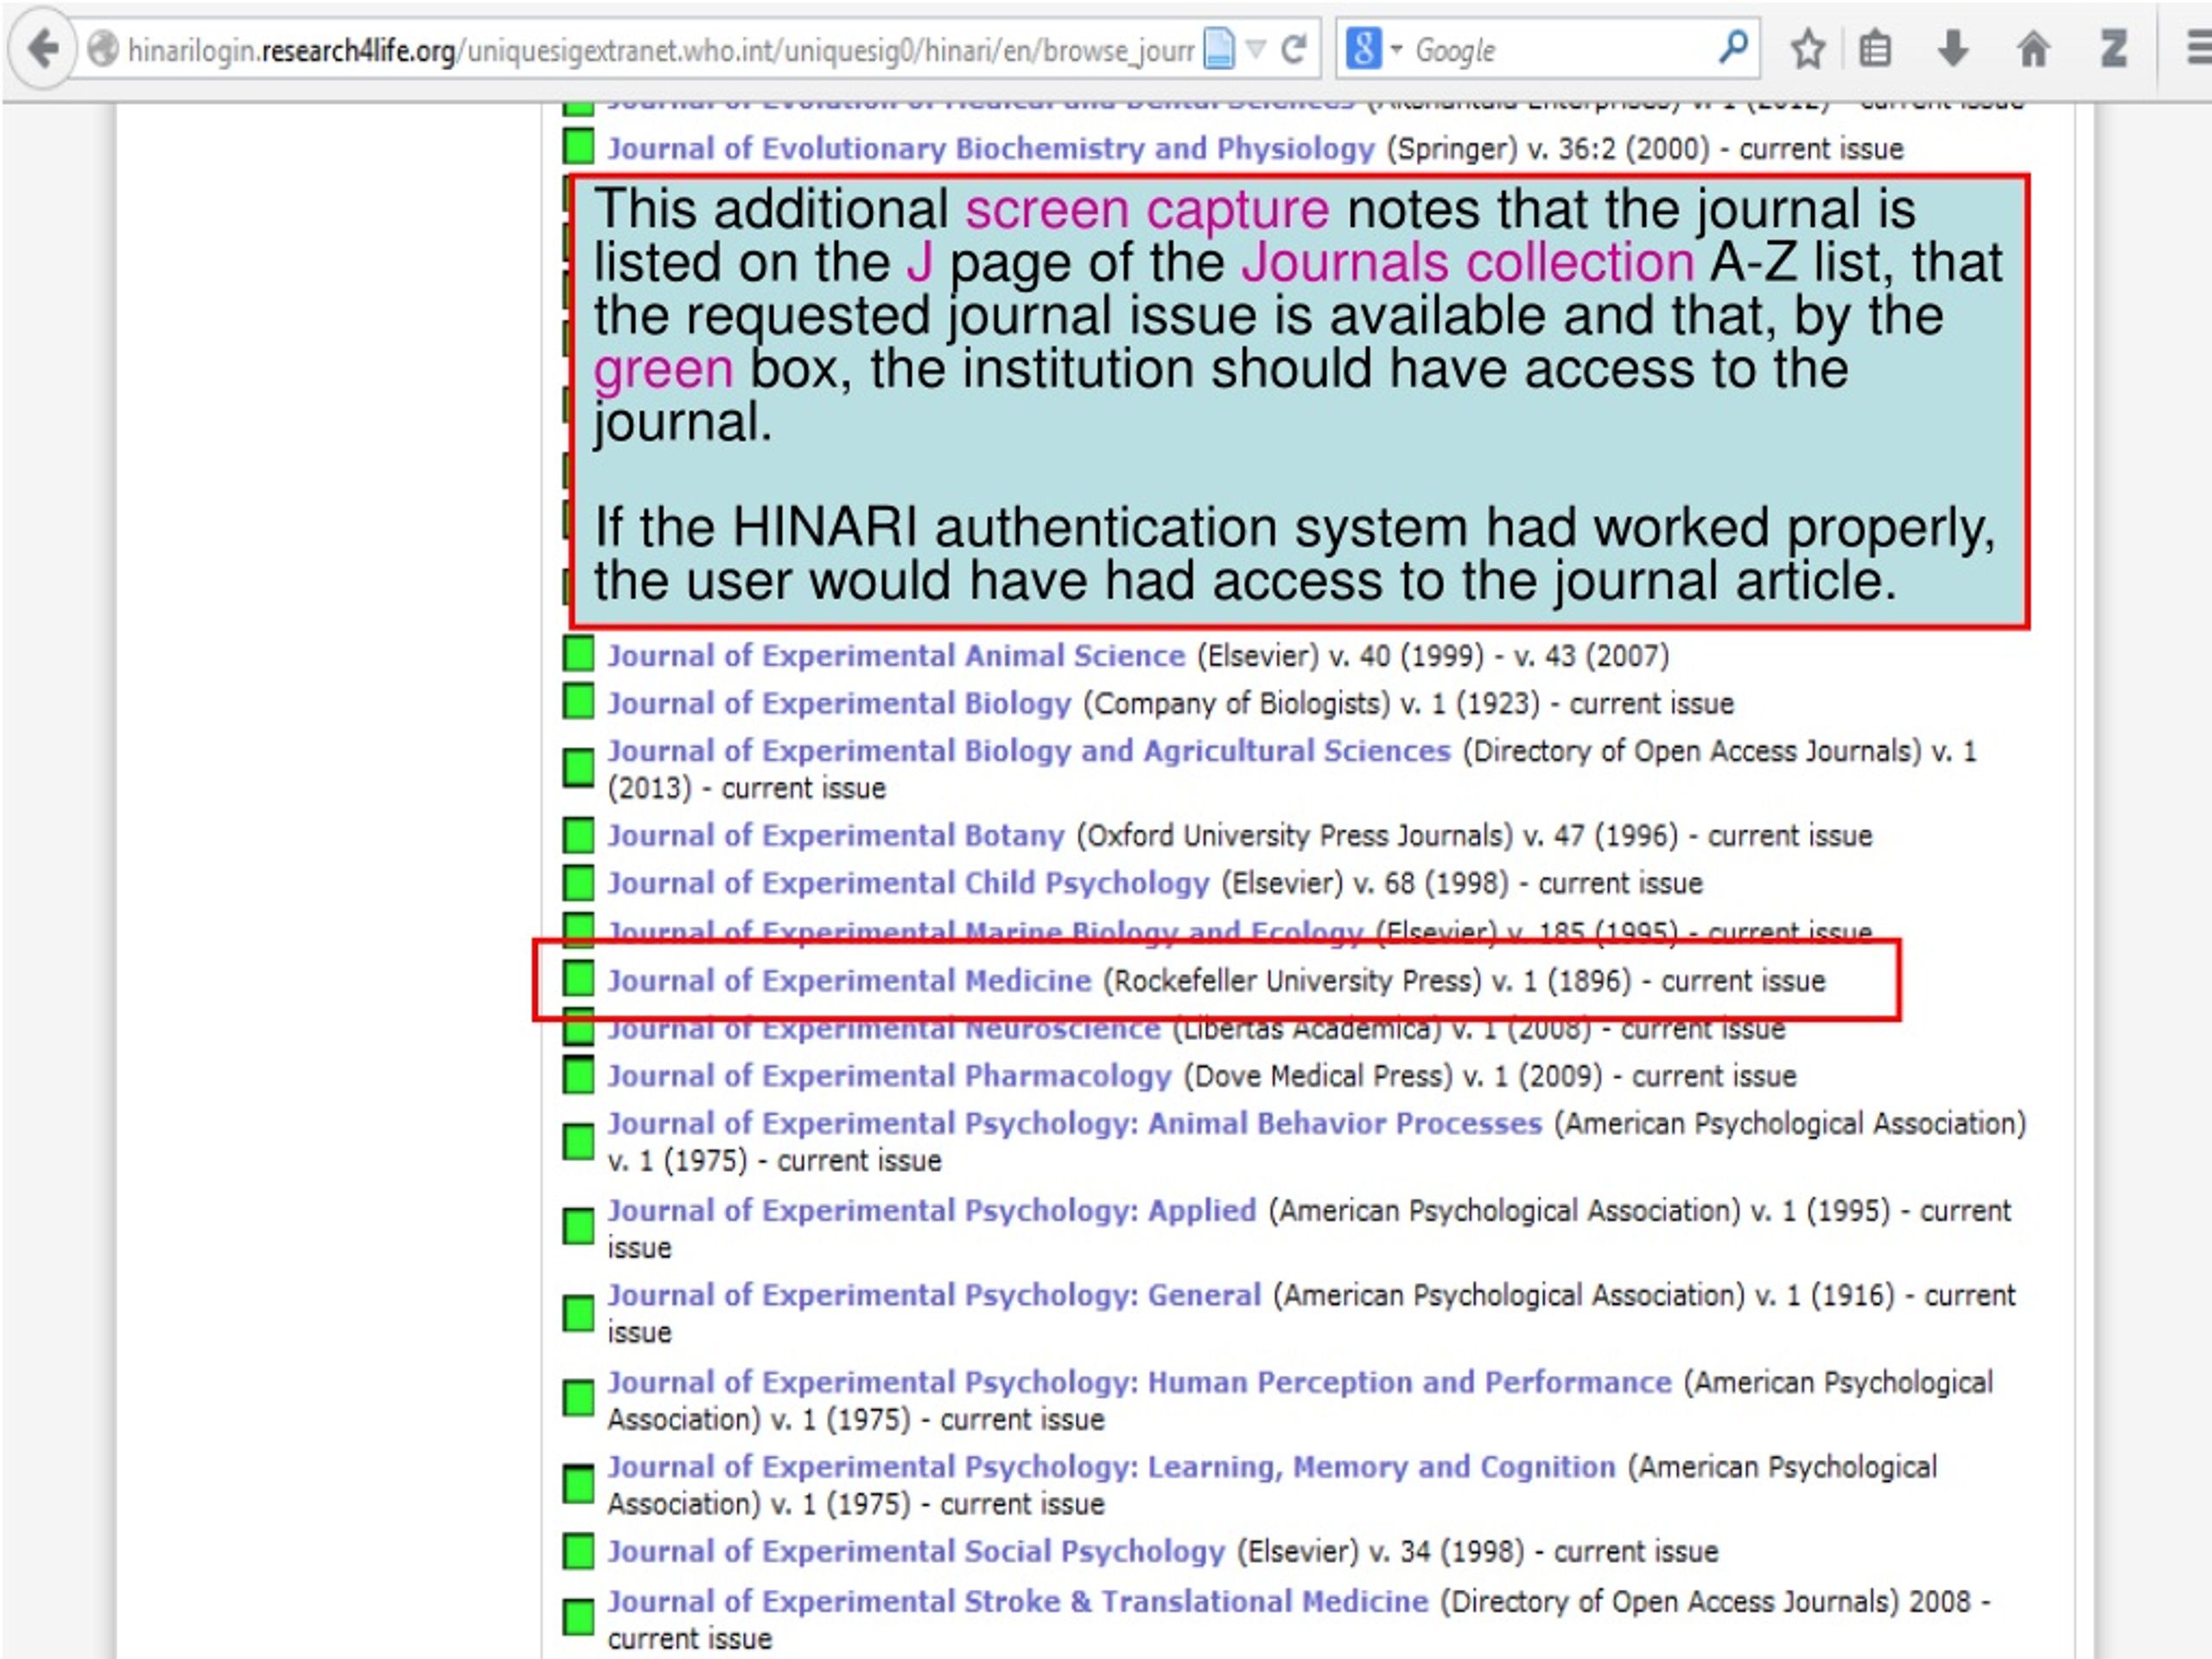
Task: Open the browser hamburger menu
Action: point(2197,48)
